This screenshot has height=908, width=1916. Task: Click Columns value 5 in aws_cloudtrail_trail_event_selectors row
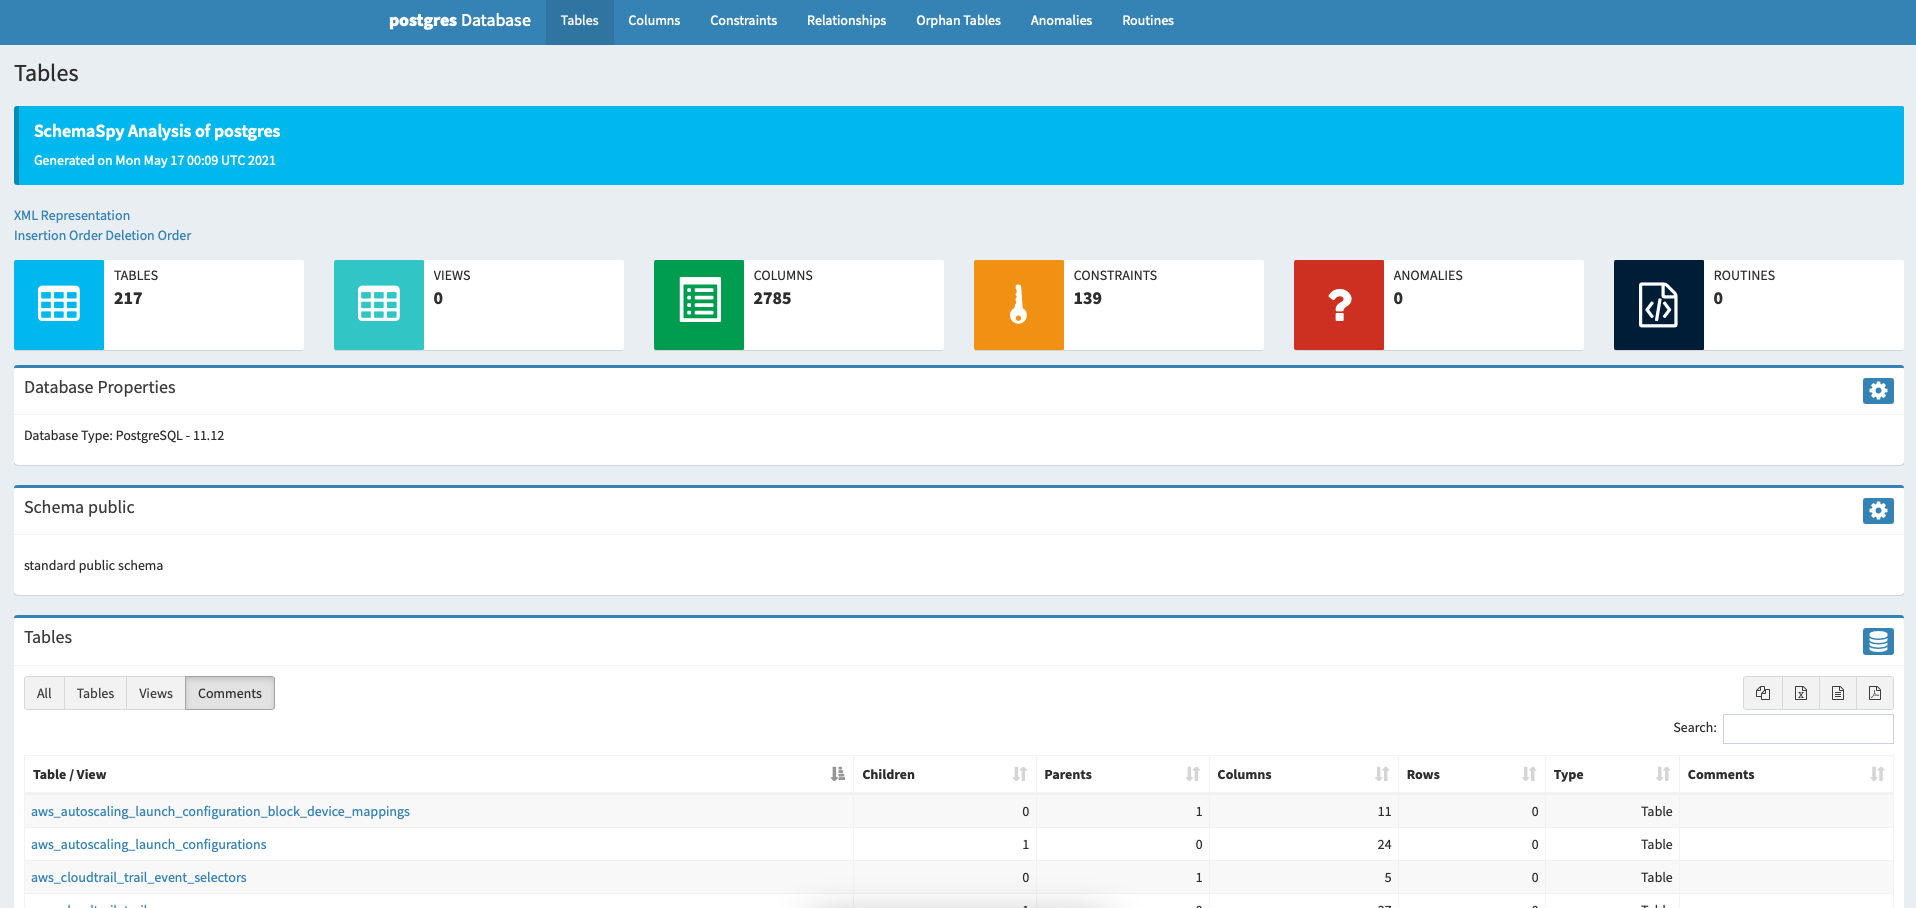[x=1388, y=877]
